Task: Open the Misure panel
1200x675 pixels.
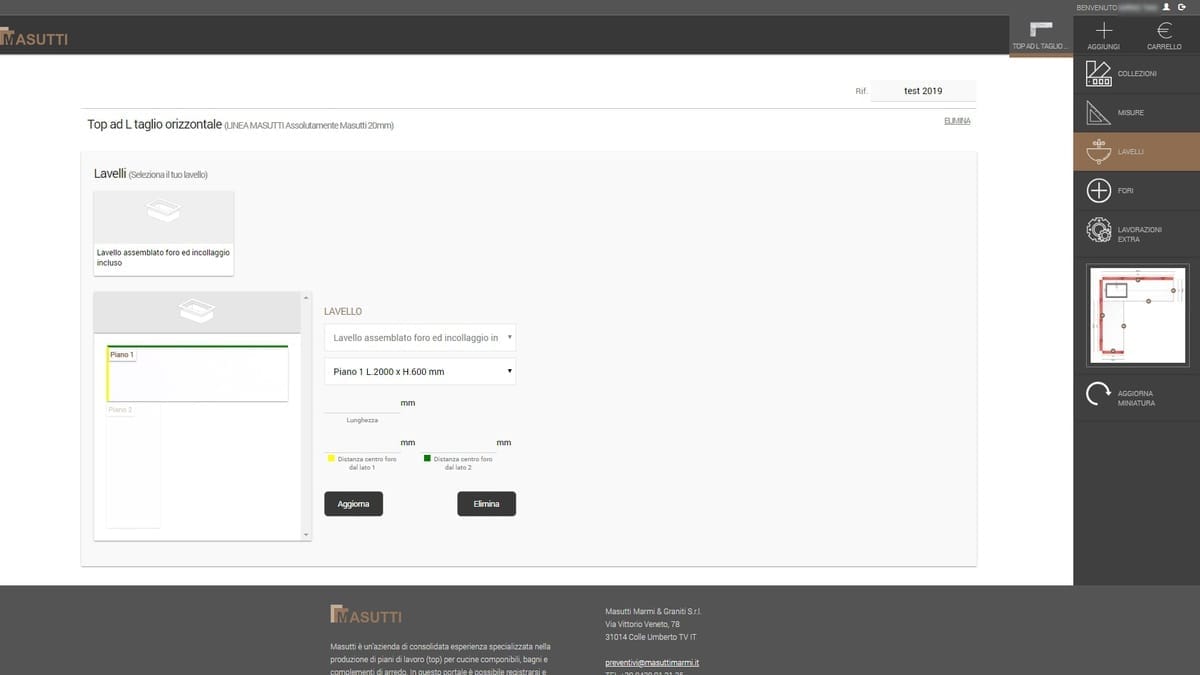Action: click(1137, 113)
